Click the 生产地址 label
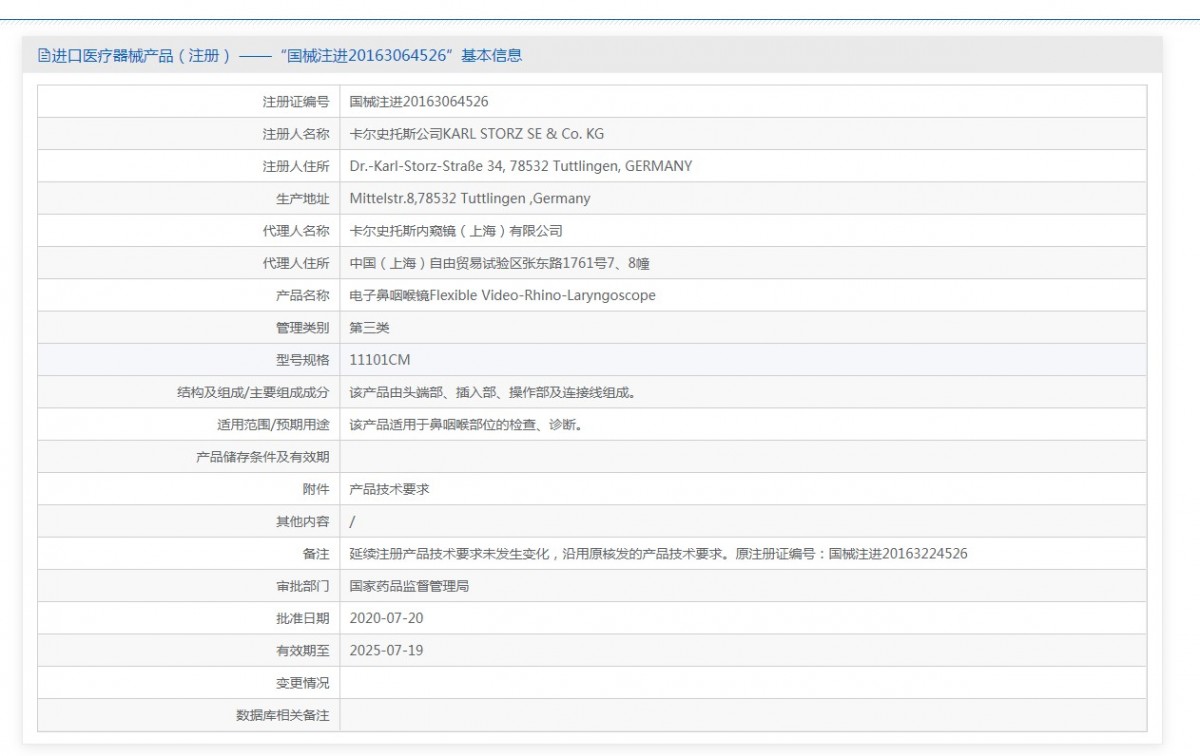This screenshot has height=756, width=1200. coord(302,198)
